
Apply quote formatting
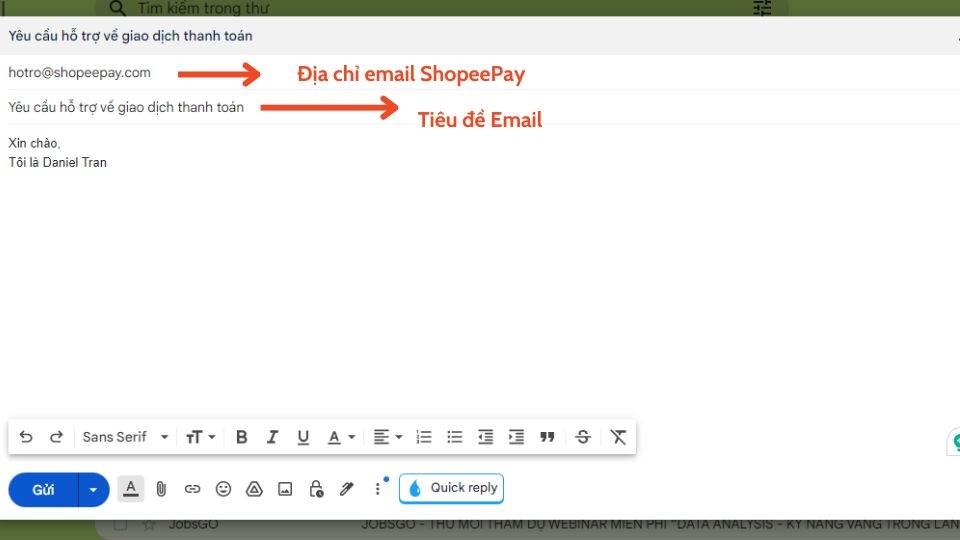click(547, 437)
